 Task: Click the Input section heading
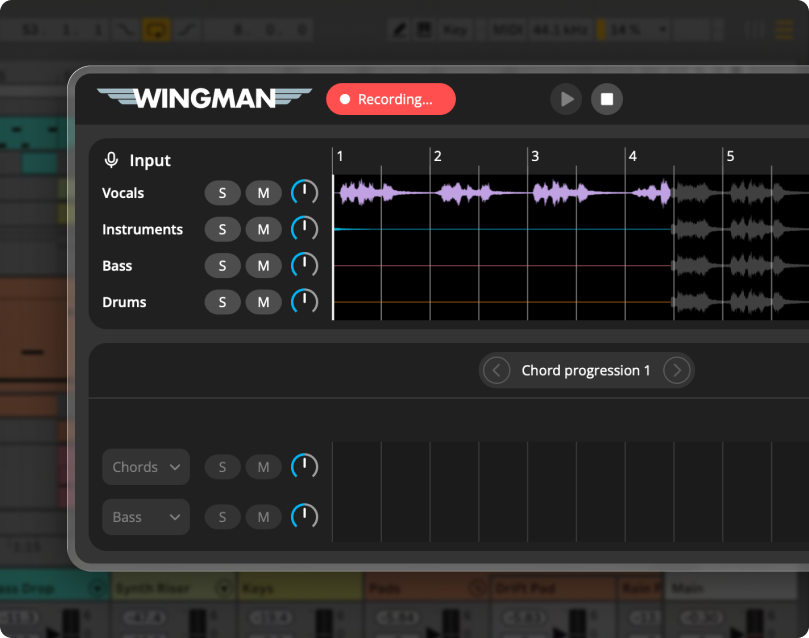pyautogui.click(x=150, y=160)
